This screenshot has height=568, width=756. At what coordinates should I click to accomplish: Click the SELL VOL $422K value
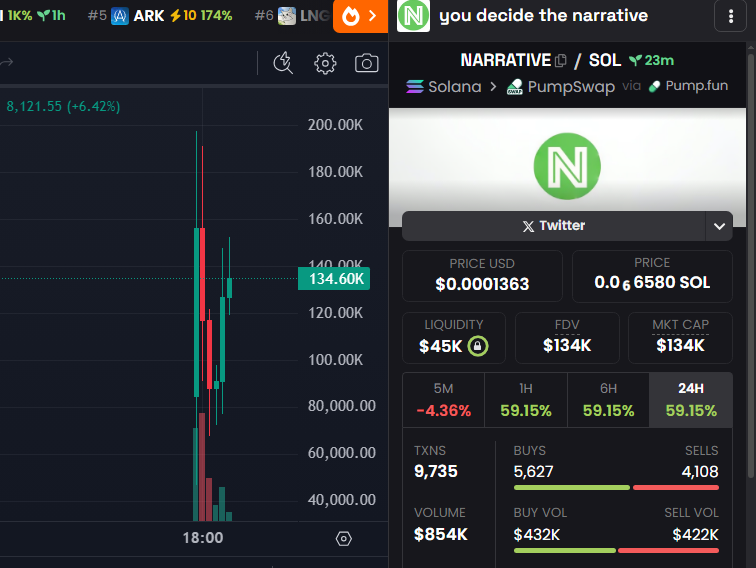[695, 534]
